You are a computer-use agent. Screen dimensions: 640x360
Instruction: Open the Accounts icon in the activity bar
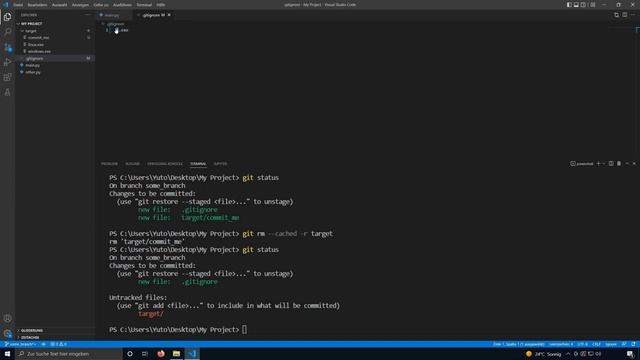tap(7, 318)
